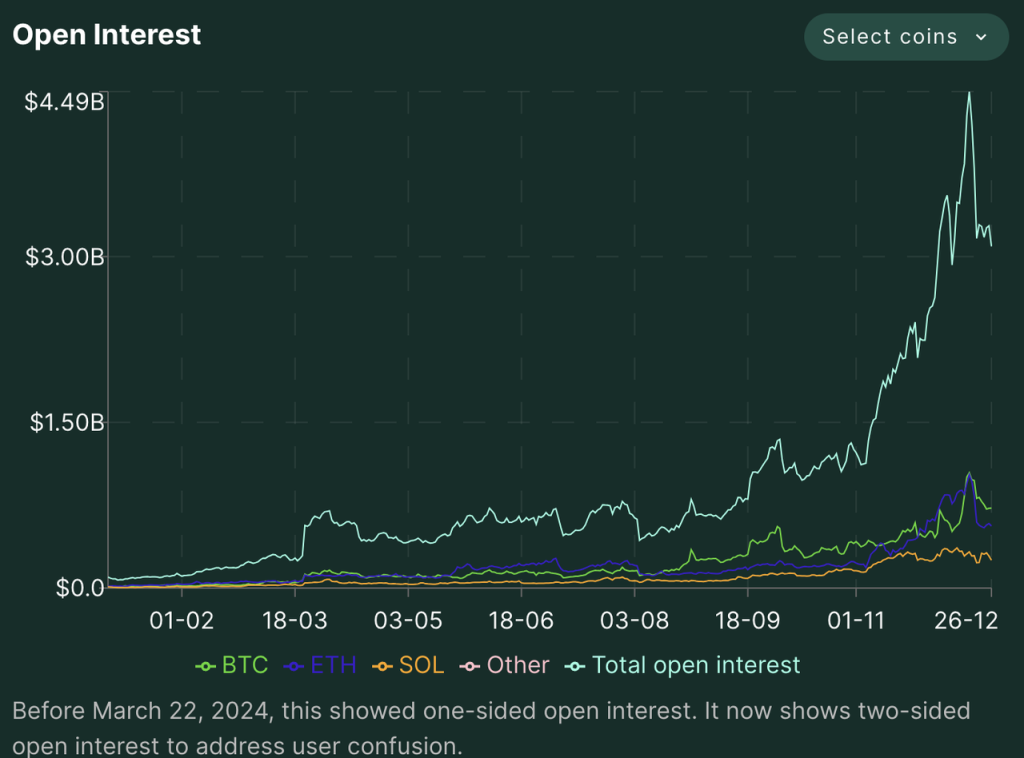
Task: Click the 01-11 x-axis date label
Action: tap(856, 620)
